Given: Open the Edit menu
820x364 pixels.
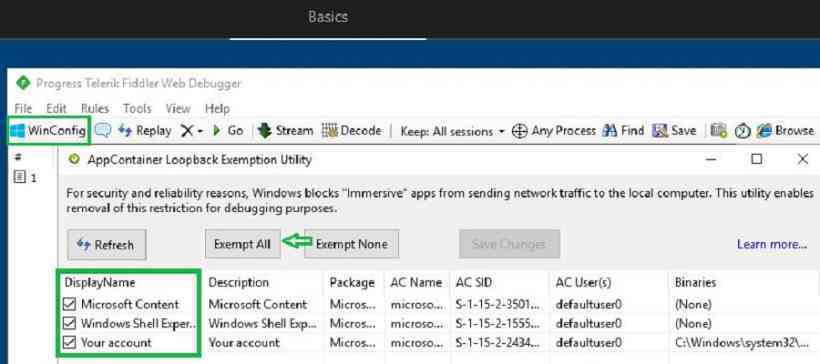Looking at the screenshot, I should tap(56, 109).
